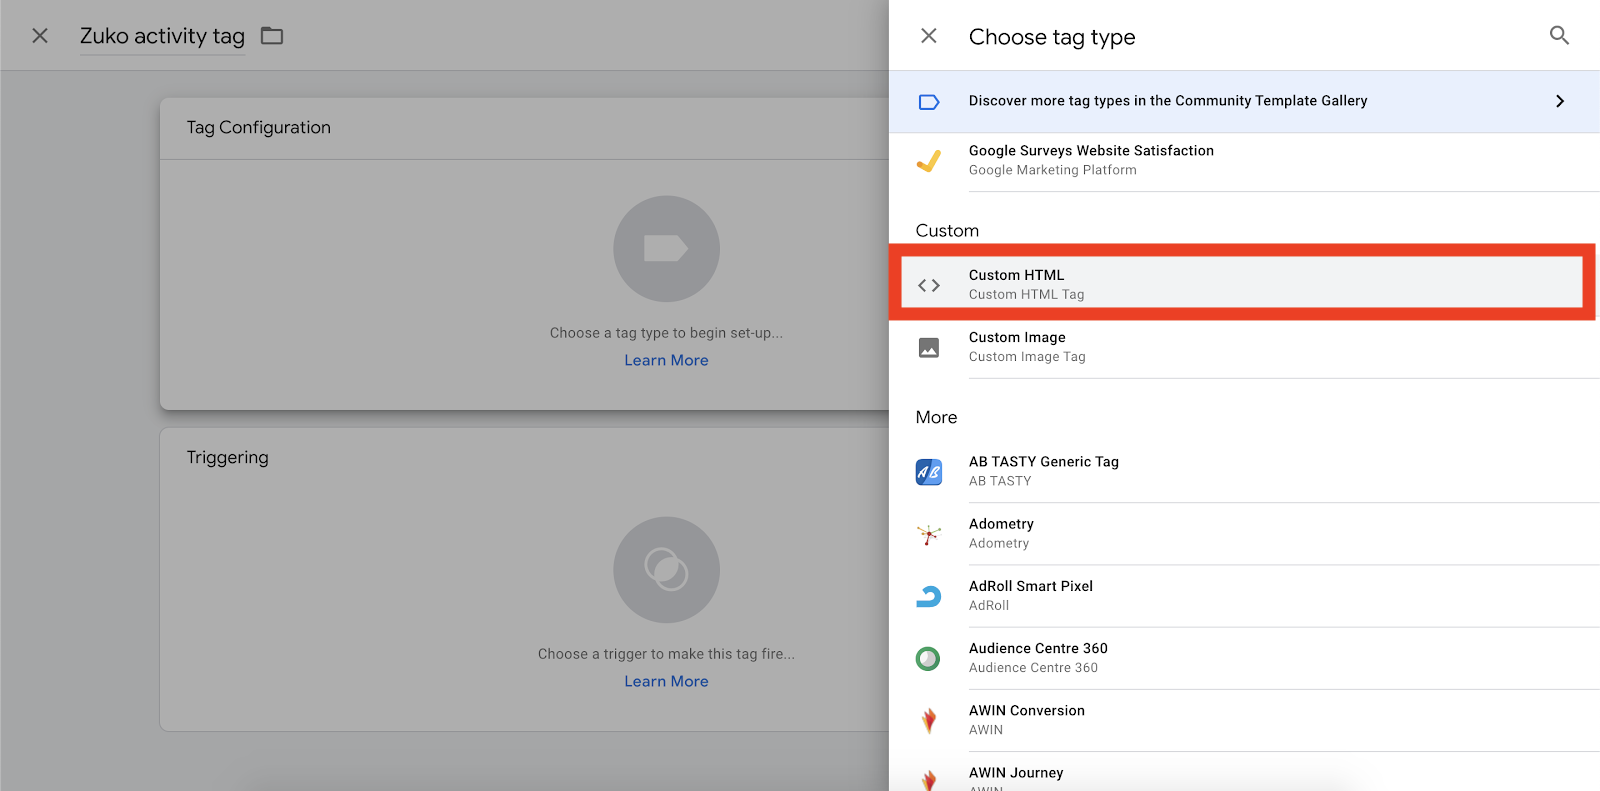The width and height of the screenshot is (1600, 791).
Task: Open Learn More link under Tag Configuration
Action: (x=666, y=360)
